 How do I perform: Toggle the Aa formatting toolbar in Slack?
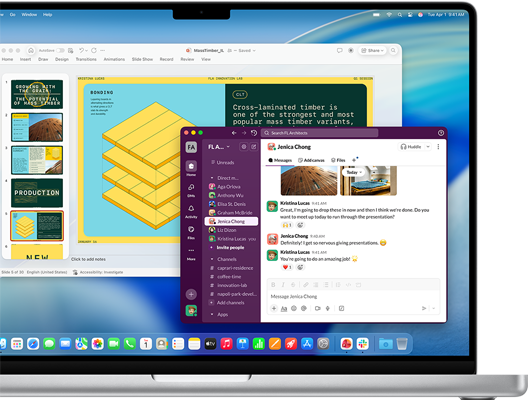tap(284, 308)
